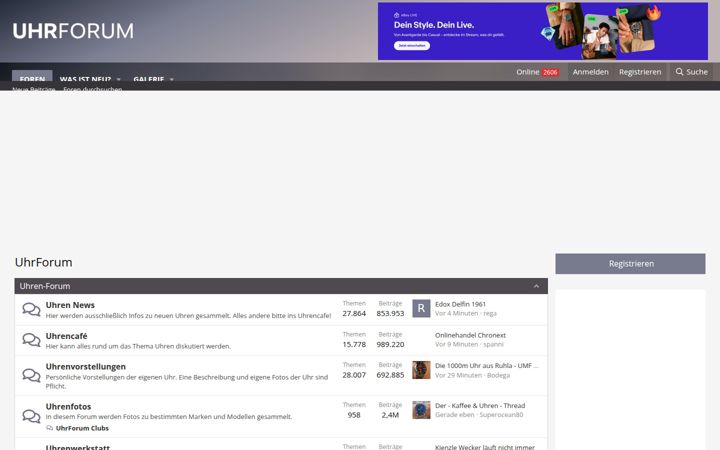Open user profile rega

(490, 313)
